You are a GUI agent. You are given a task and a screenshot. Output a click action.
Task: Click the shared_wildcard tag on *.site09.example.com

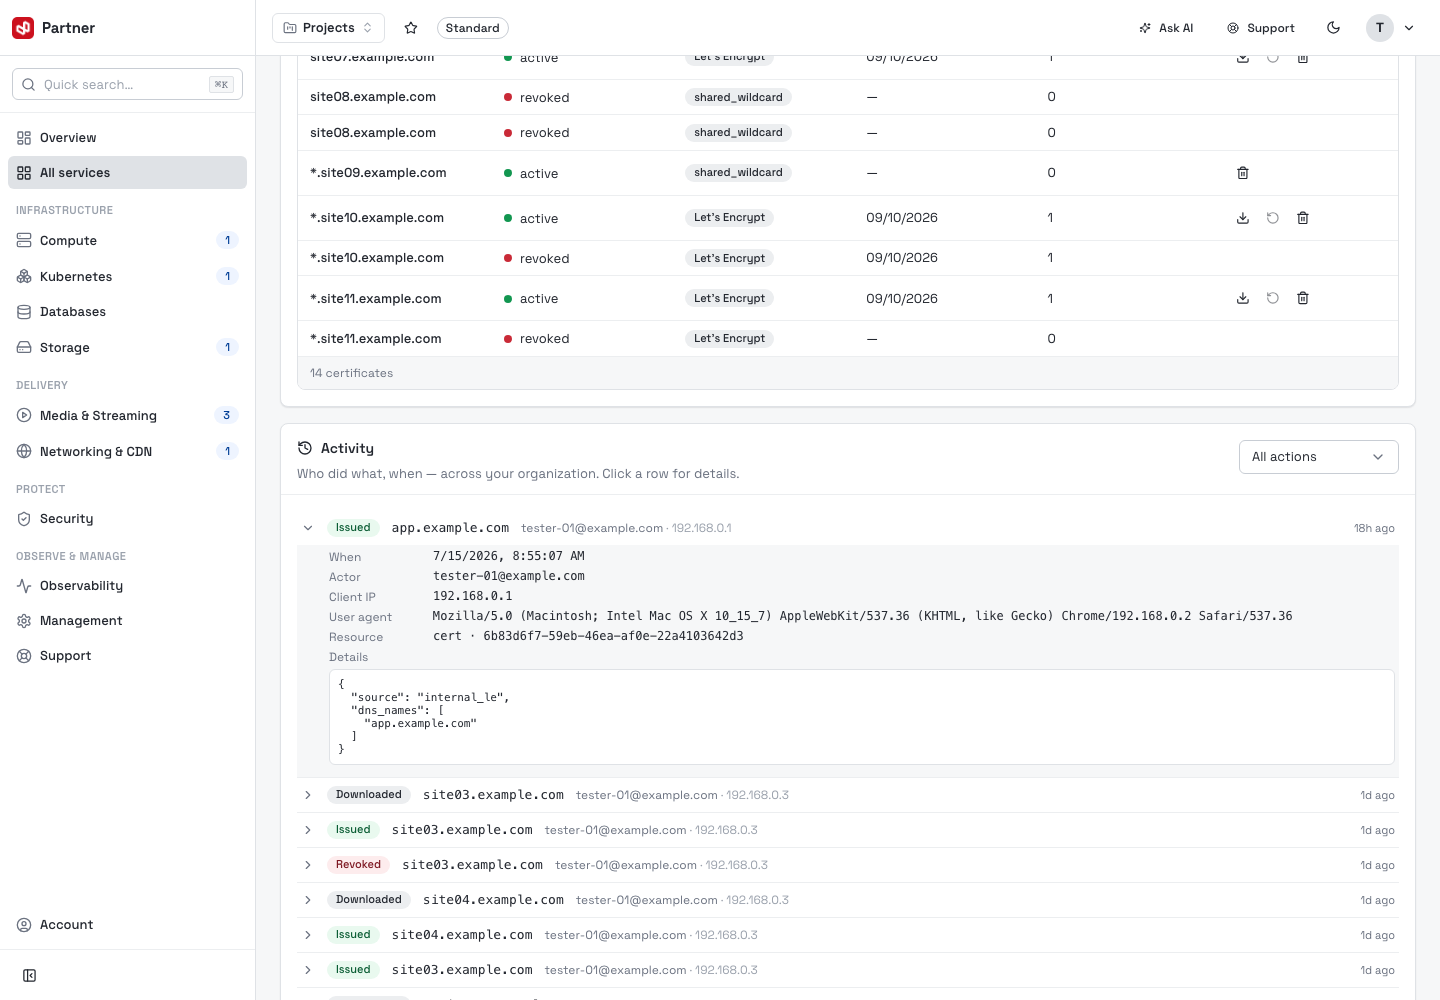tap(738, 173)
